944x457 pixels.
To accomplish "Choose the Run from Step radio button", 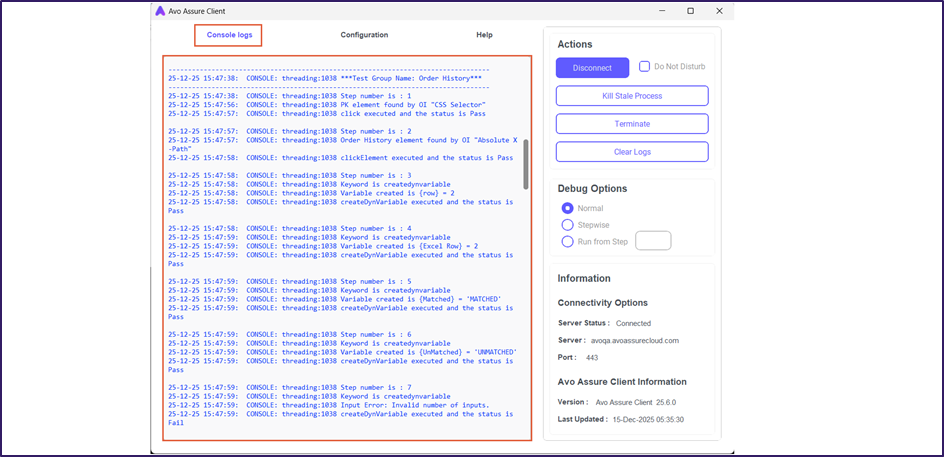I will 568,241.
